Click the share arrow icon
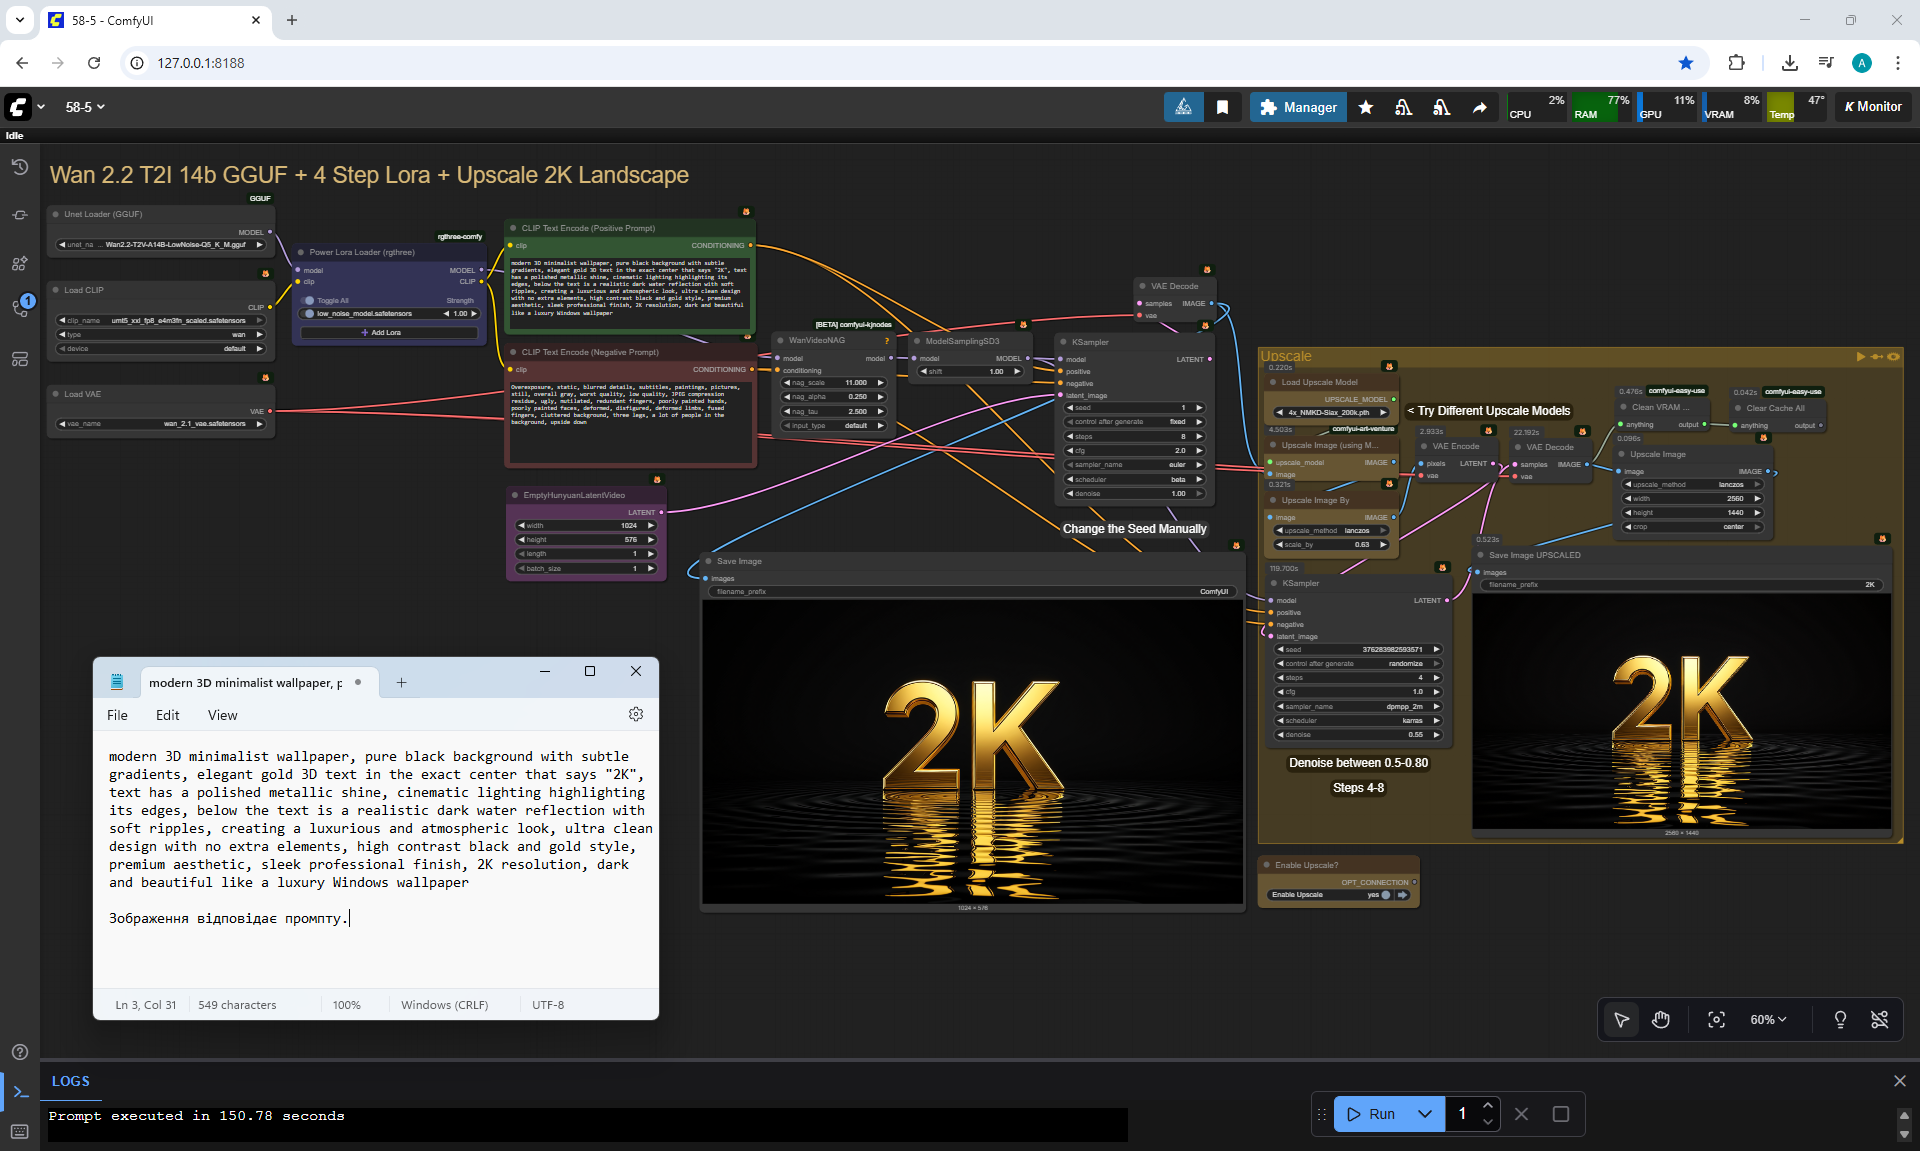 click(1479, 107)
